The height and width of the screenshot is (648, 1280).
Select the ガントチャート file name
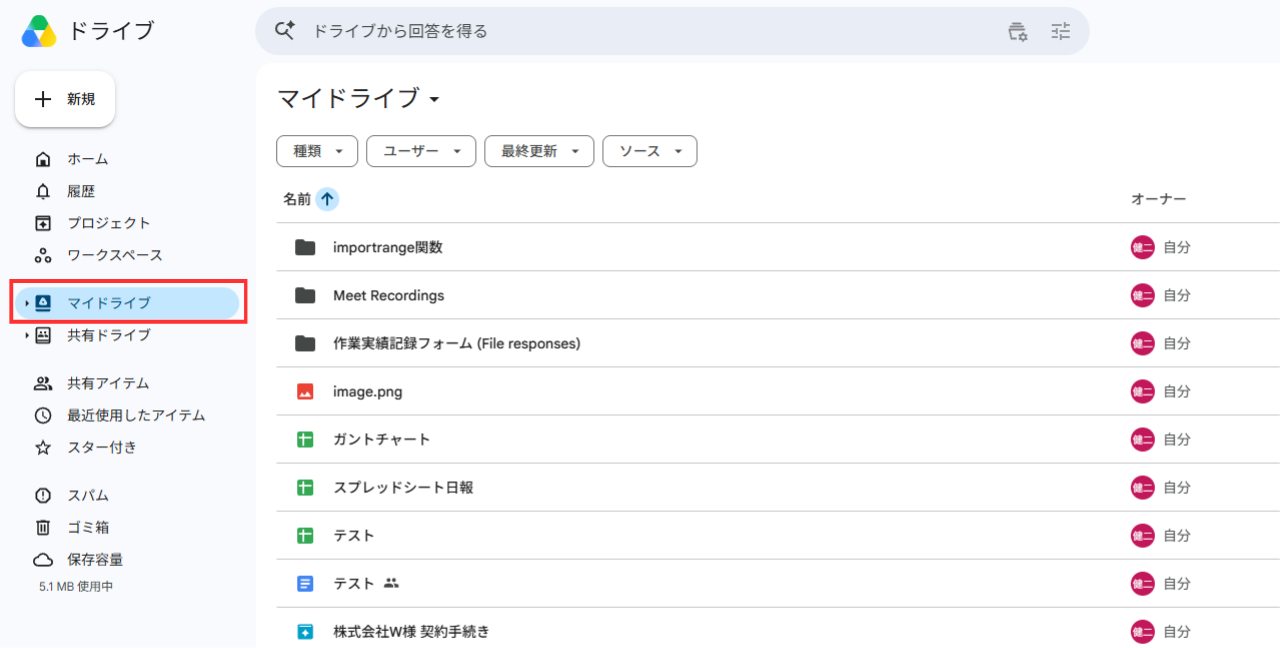[382, 439]
